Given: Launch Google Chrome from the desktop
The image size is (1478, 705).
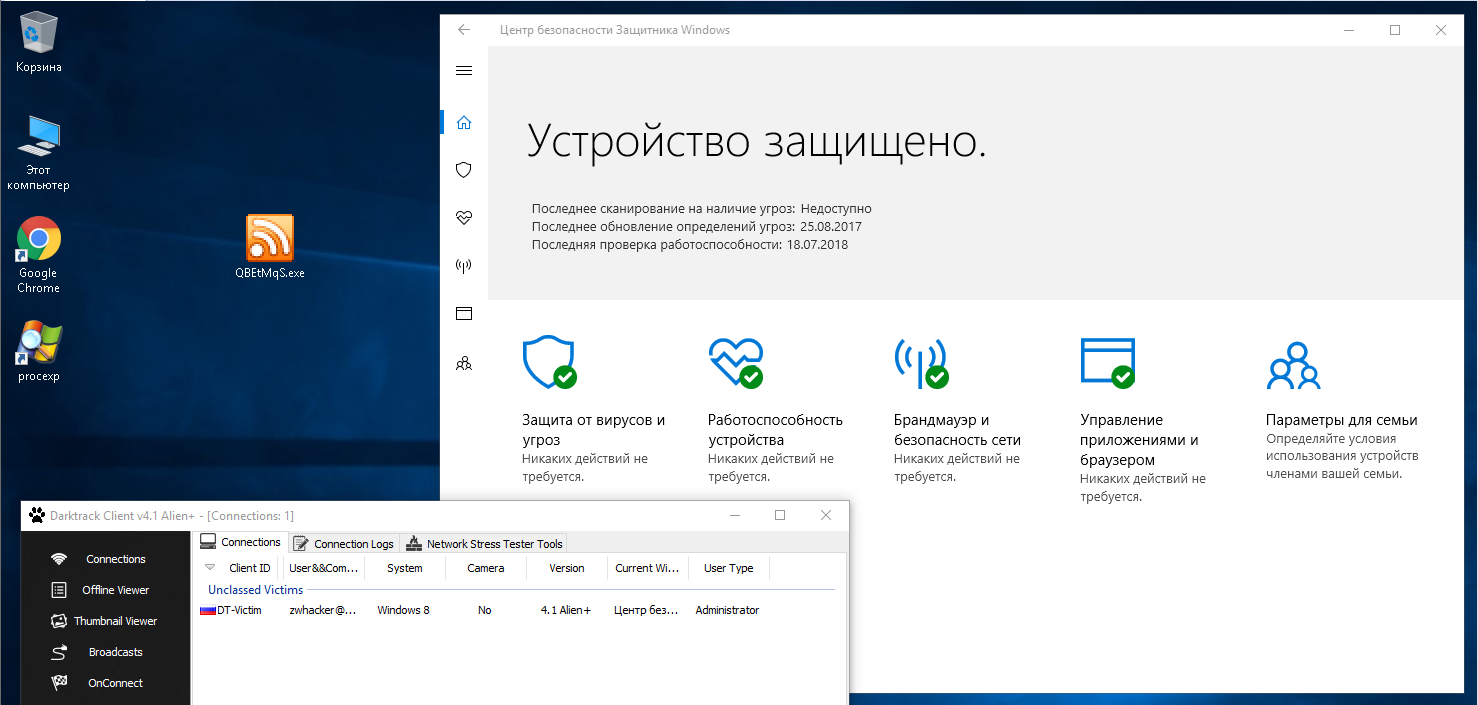Looking at the screenshot, I should pyautogui.click(x=38, y=256).
